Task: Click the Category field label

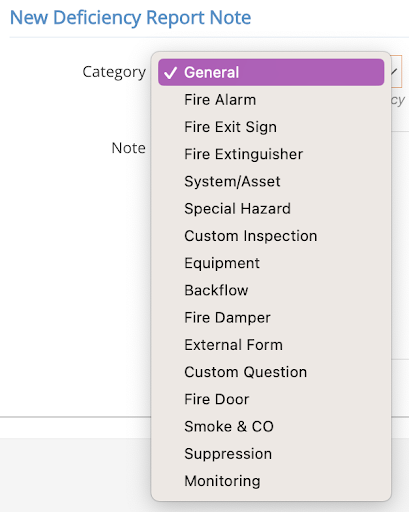Action: tap(114, 72)
